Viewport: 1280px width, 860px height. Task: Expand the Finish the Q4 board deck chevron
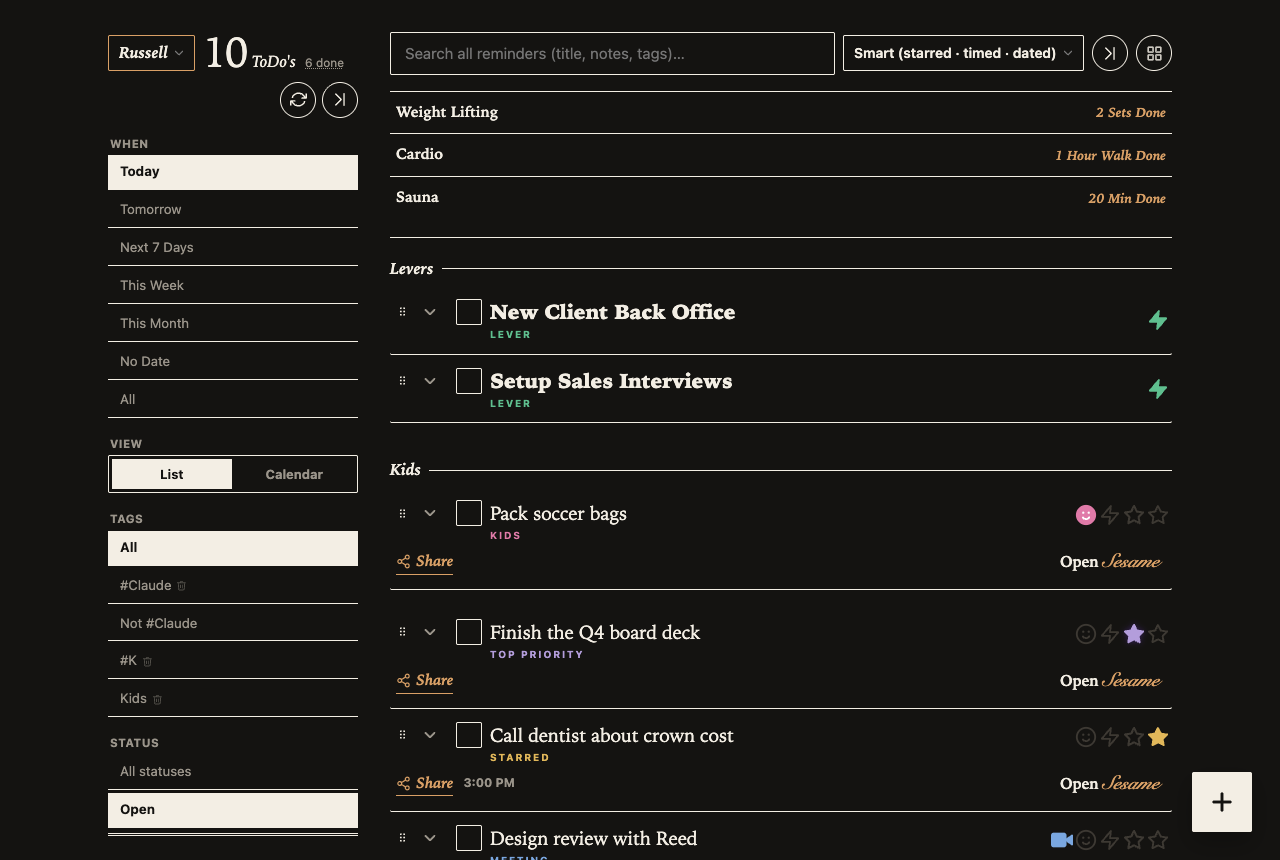pyautogui.click(x=430, y=632)
